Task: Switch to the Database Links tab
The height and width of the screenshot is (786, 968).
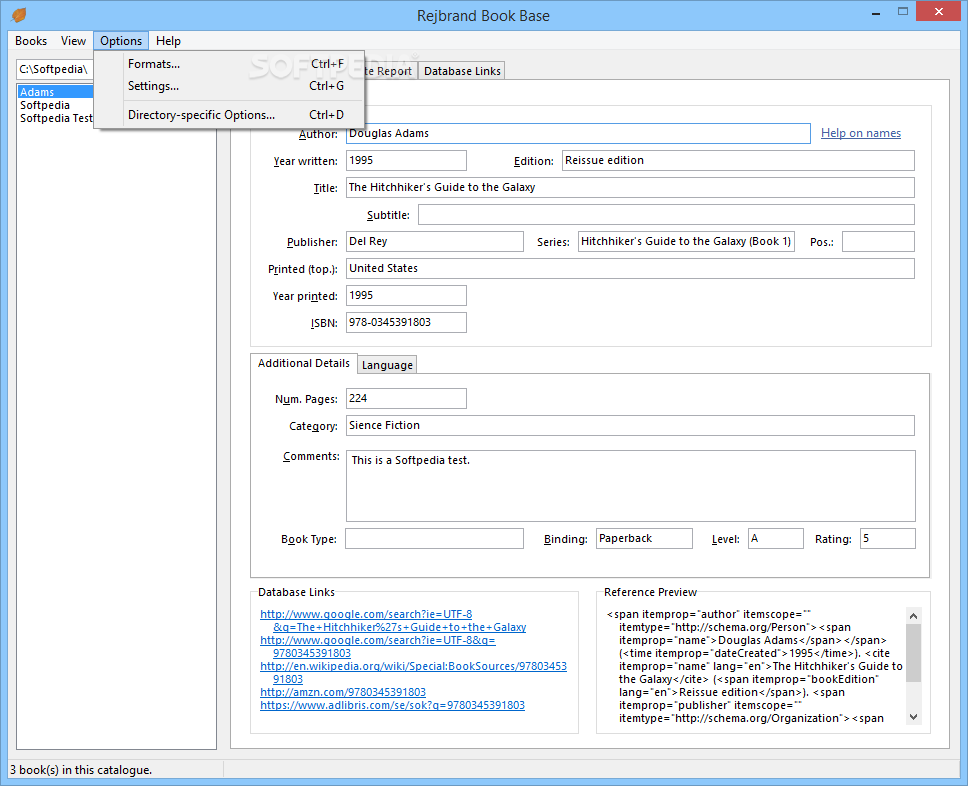Action: (462, 71)
